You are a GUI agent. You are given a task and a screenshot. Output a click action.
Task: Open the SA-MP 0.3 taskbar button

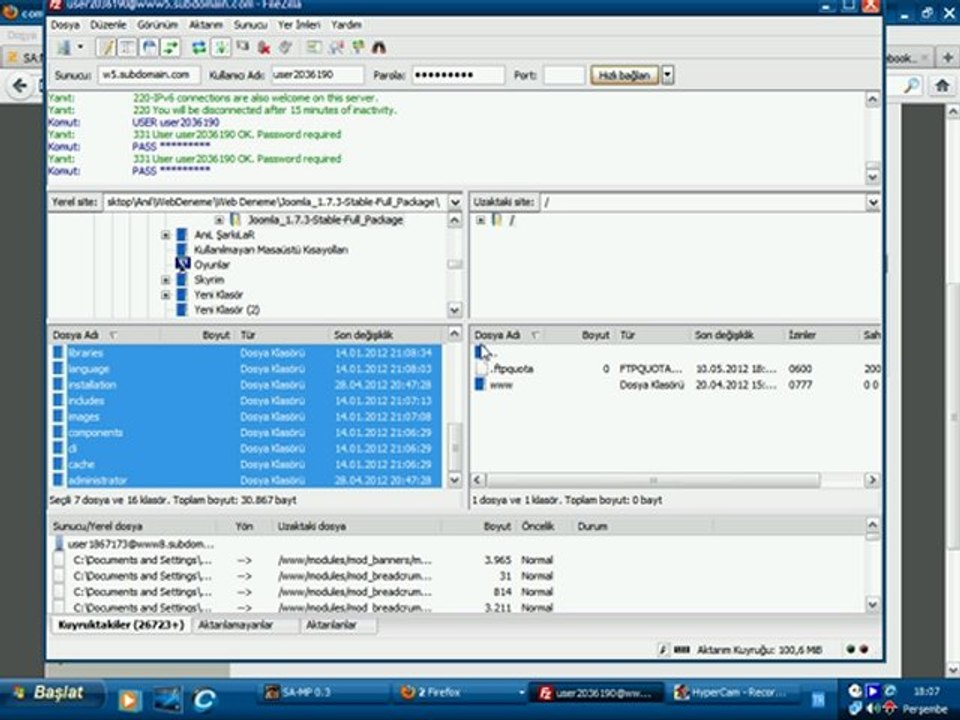tap(322, 692)
